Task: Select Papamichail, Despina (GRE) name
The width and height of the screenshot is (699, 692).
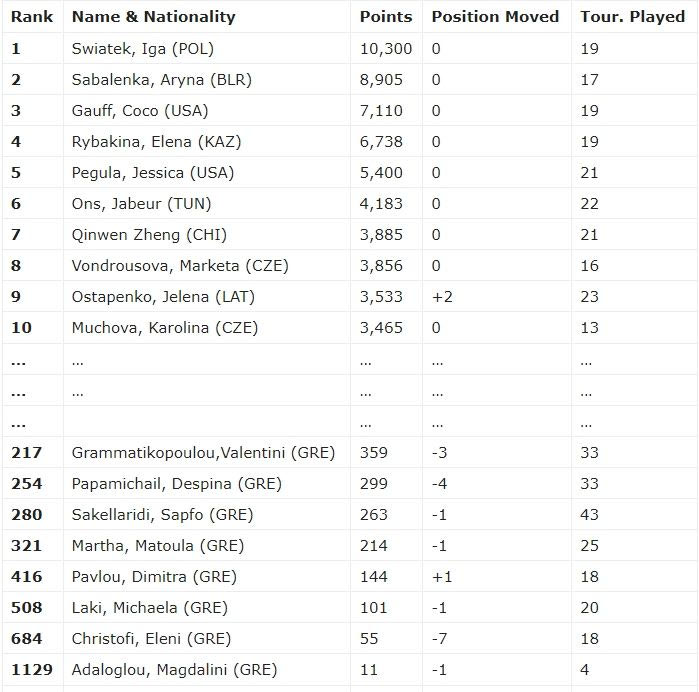Action: tap(177, 484)
